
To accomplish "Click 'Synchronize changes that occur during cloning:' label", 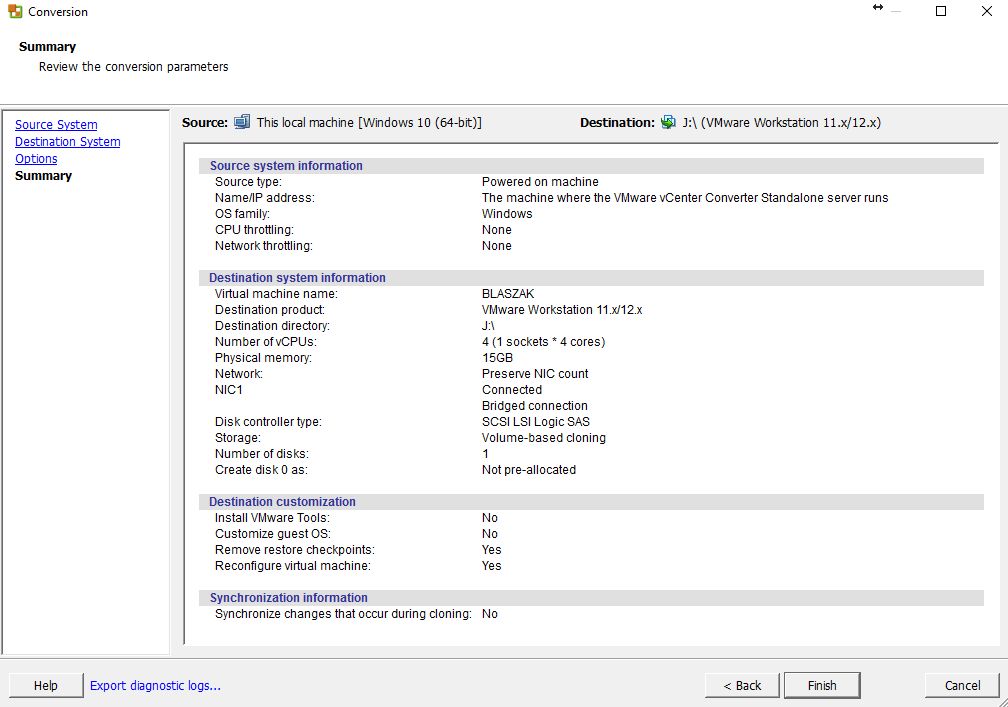I will click(x=343, y=614).
